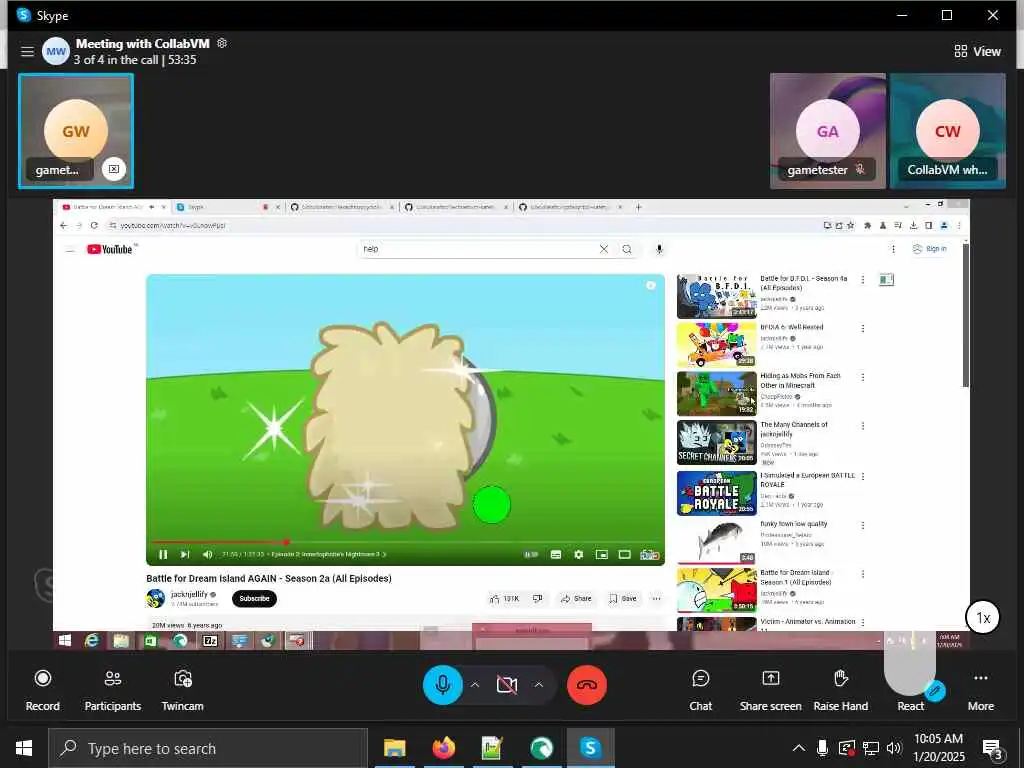Click the shared-screen YouTube pause button
Screen dimensions: 1024x768
[163, 554]
